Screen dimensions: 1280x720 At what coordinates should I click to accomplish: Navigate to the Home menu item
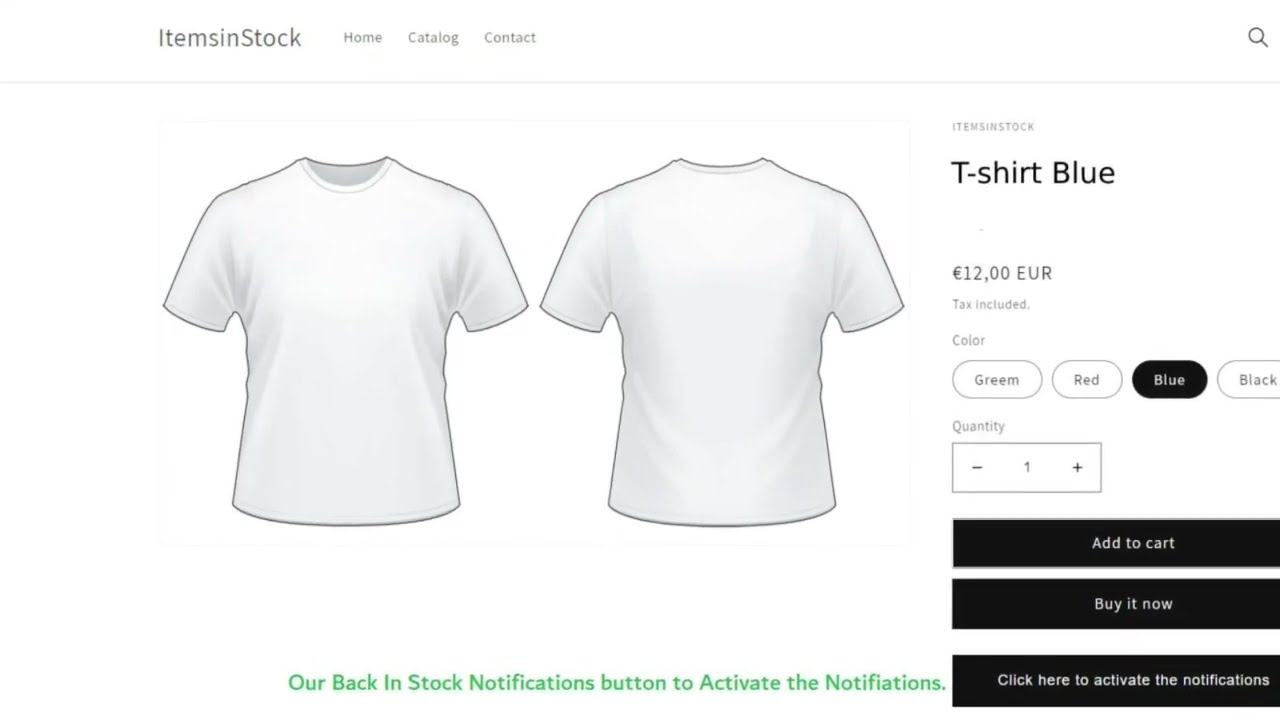[x=362, y=37]
